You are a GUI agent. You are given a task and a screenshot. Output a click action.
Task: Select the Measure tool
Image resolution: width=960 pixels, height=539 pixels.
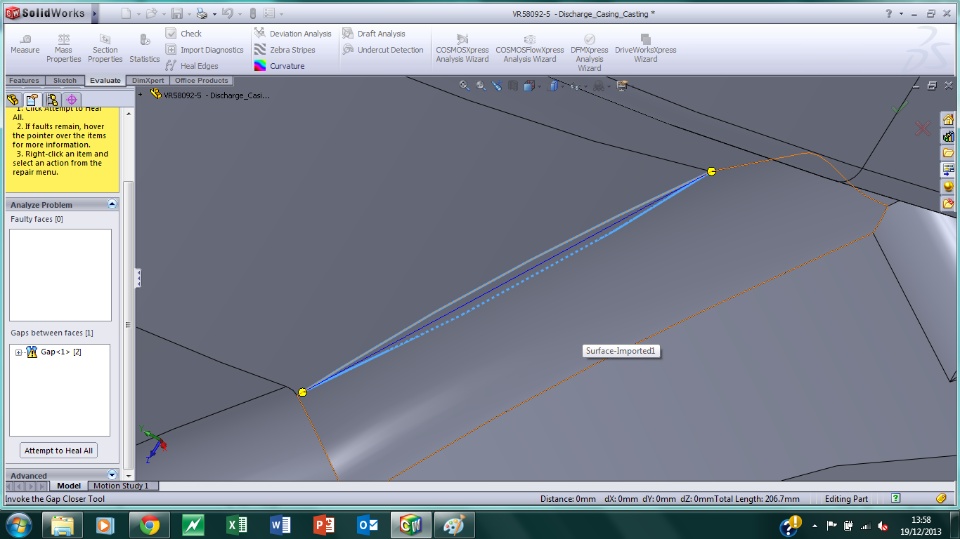click(25, 45)
